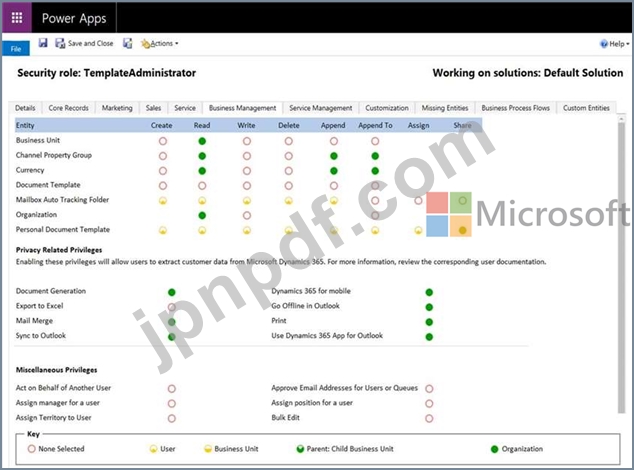Switch to the Details tab
The height and width of the screenshot is (470, 634).
[x=25, y=108]
